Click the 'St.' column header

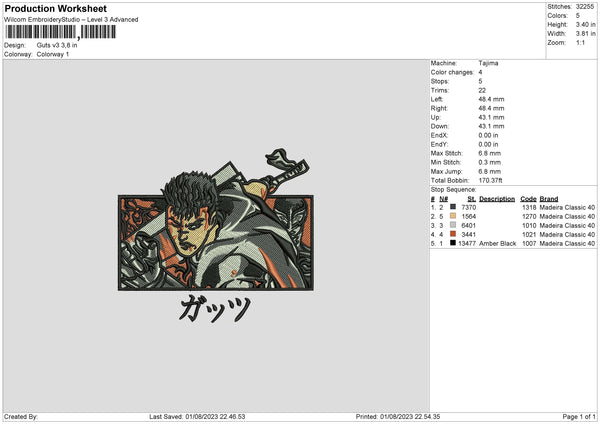471,199
